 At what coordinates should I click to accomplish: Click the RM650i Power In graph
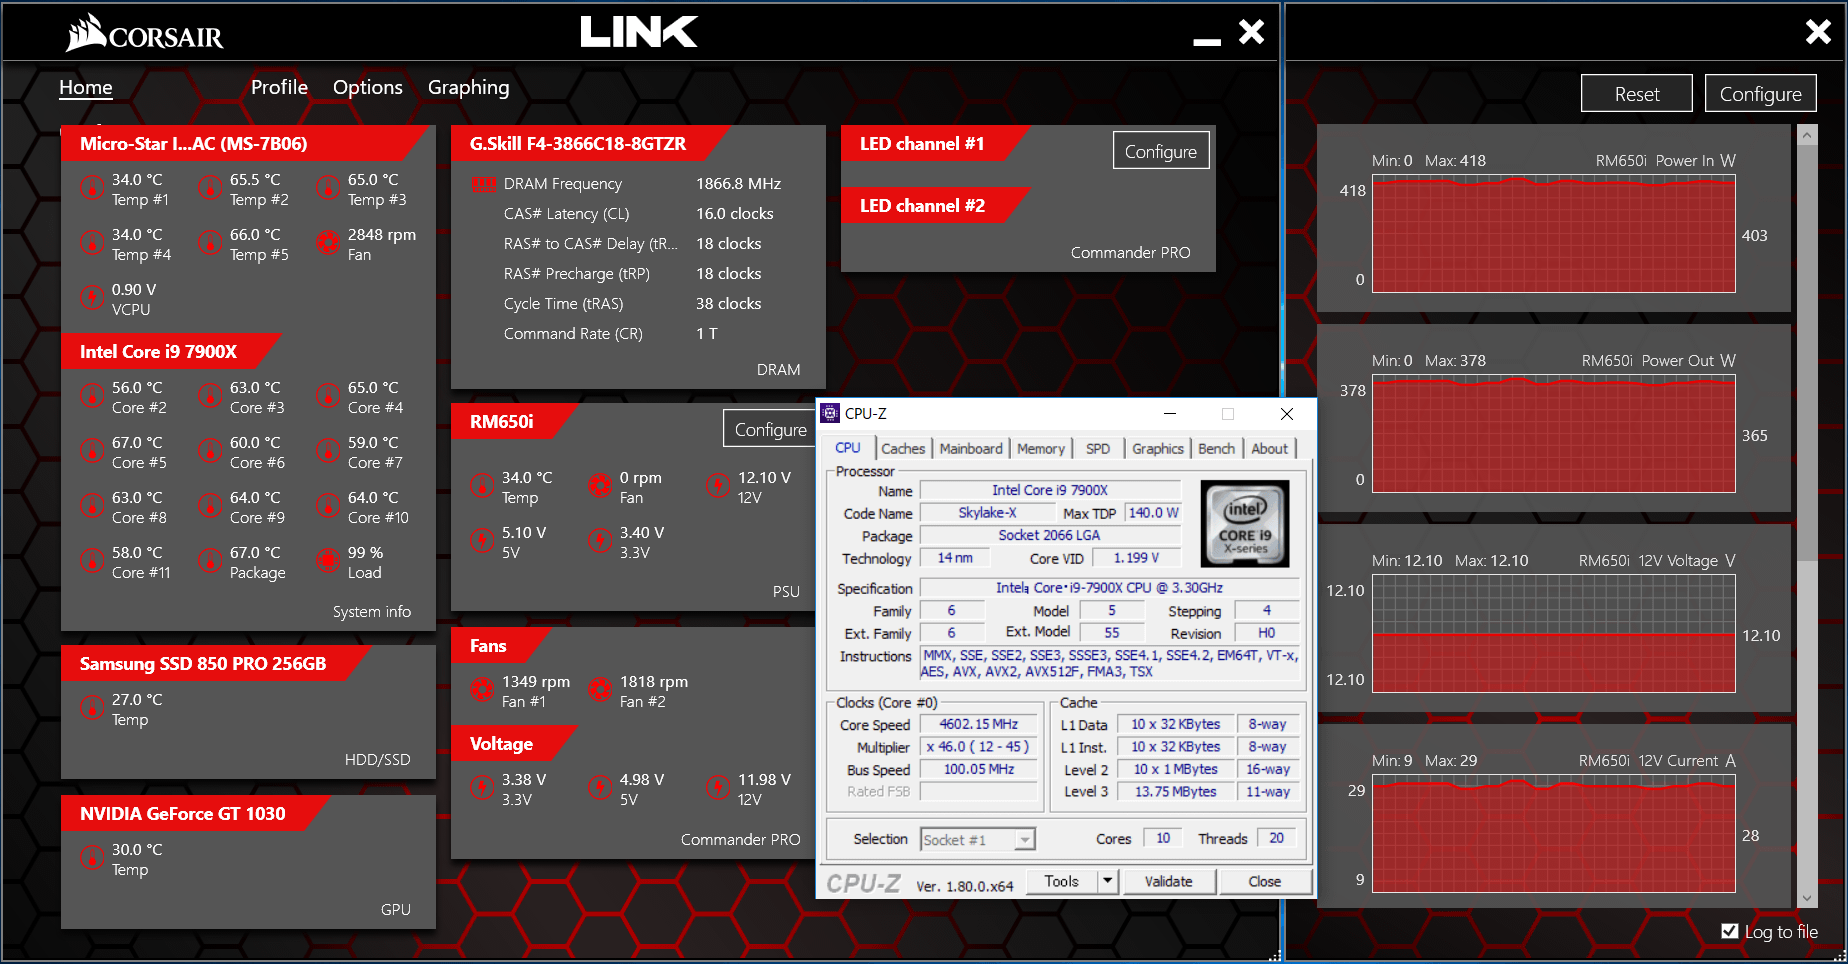[1553, 235]
